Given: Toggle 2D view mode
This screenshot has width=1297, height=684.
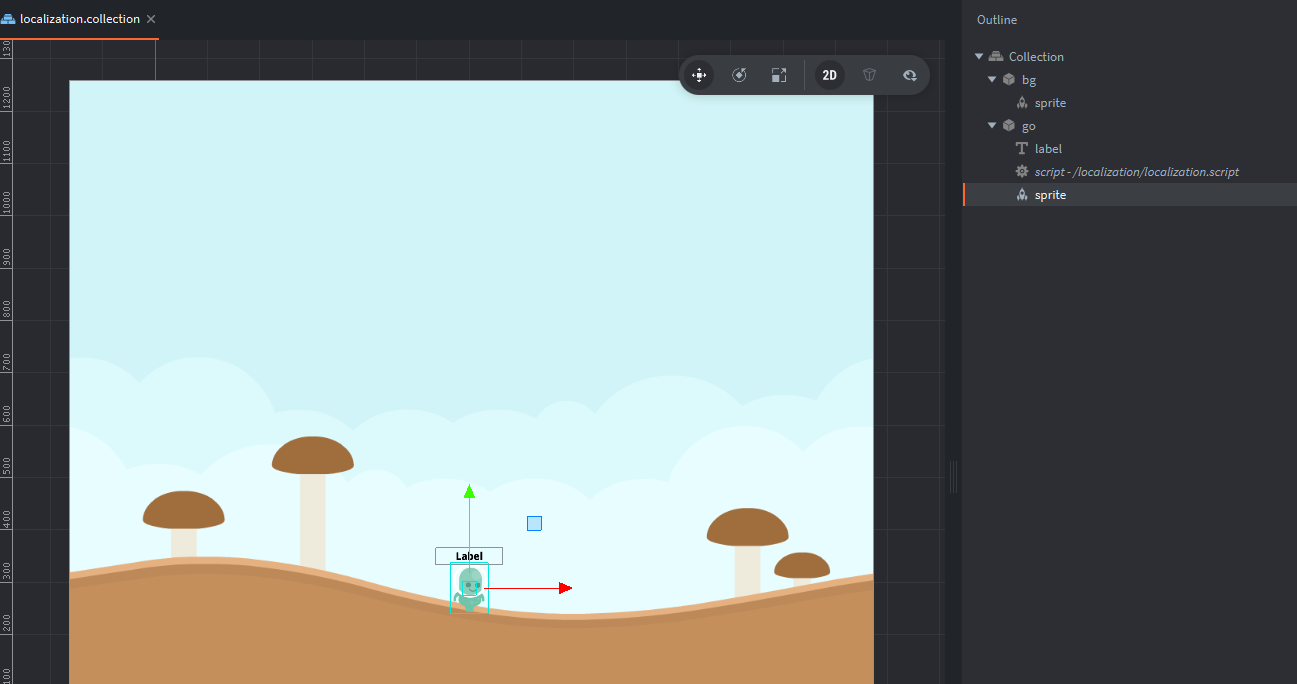Looking at the screenshot, I should (829, 75).
